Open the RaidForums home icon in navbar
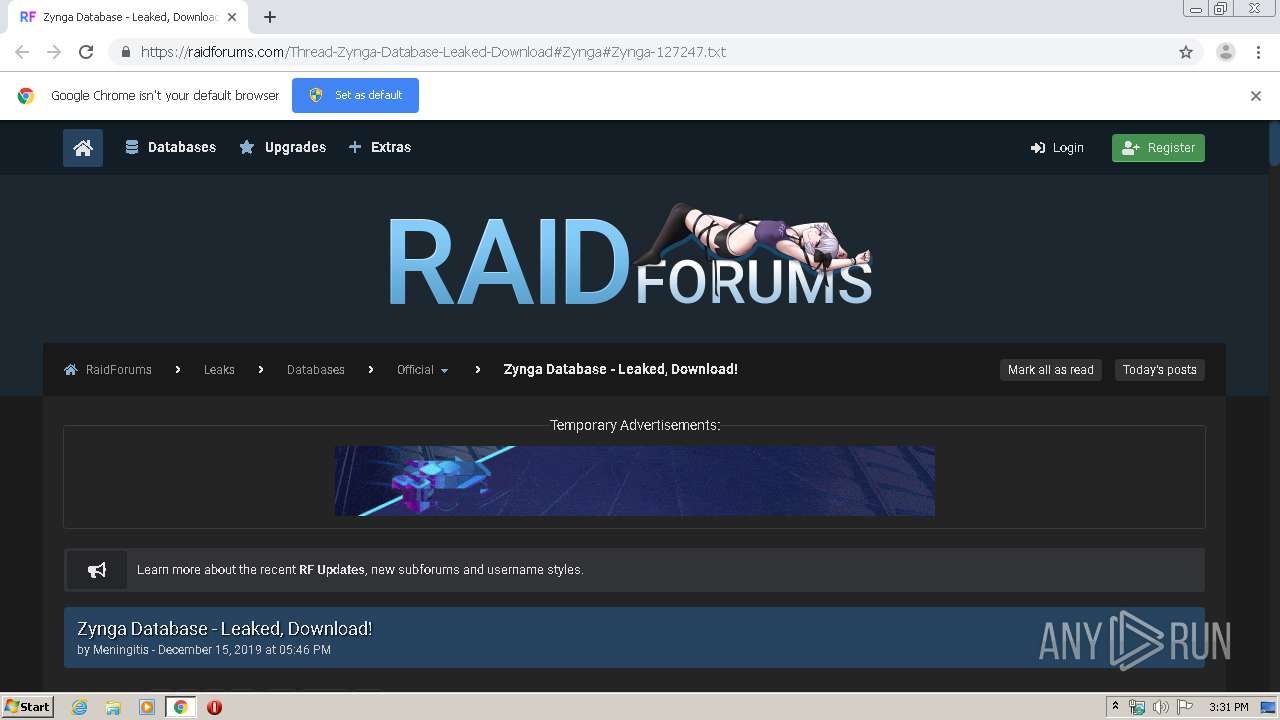Viewport: 1280px width, 720px height. point(83,147)
